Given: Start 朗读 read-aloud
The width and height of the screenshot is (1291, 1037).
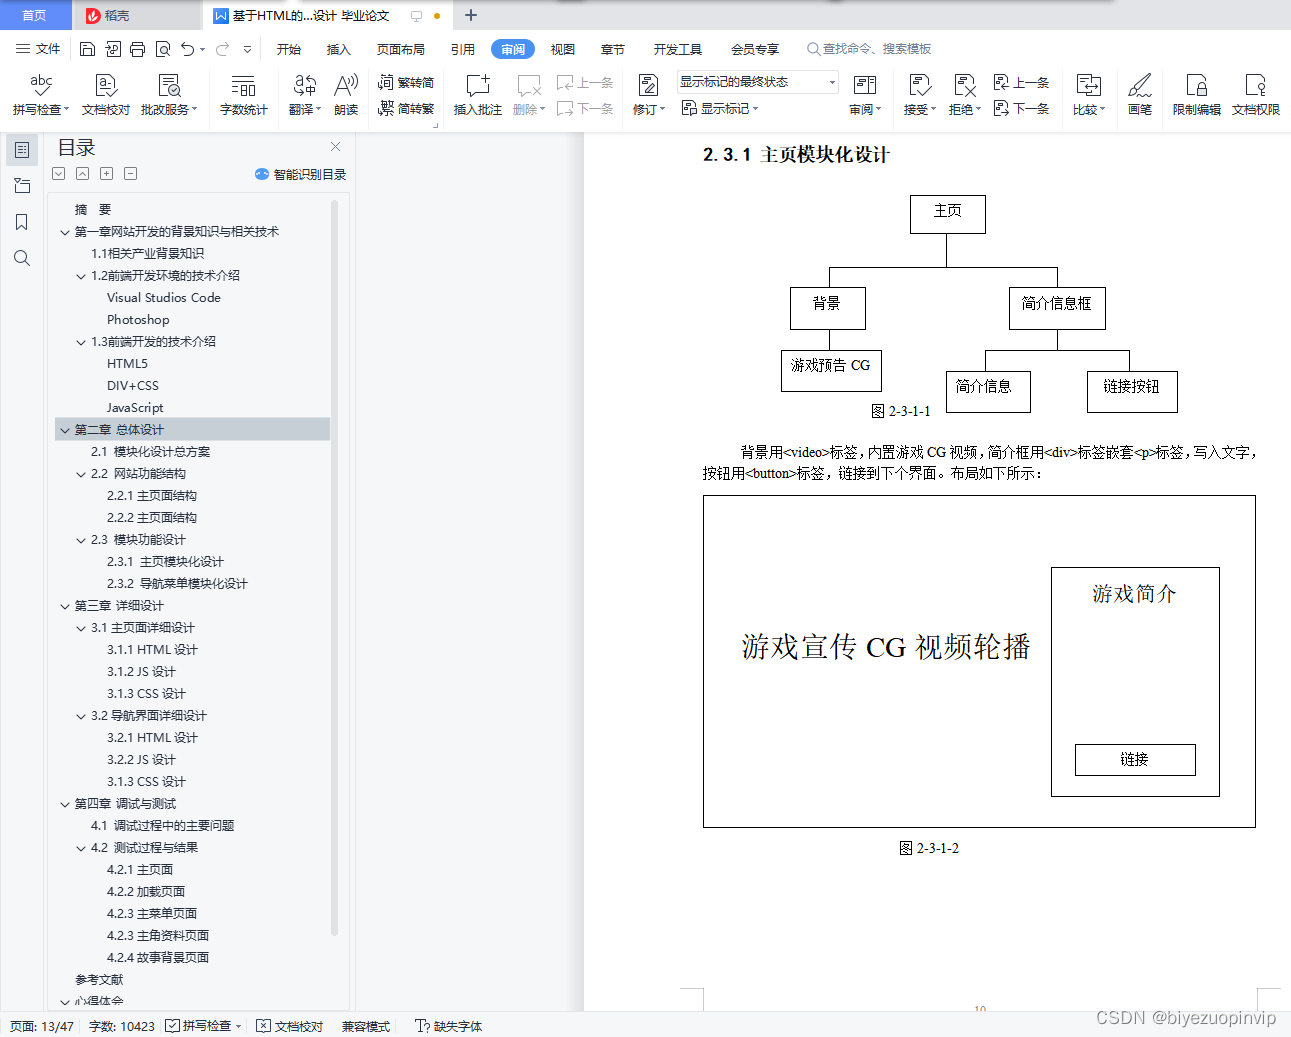Looking at the screenshot, I should pos(345,95).
